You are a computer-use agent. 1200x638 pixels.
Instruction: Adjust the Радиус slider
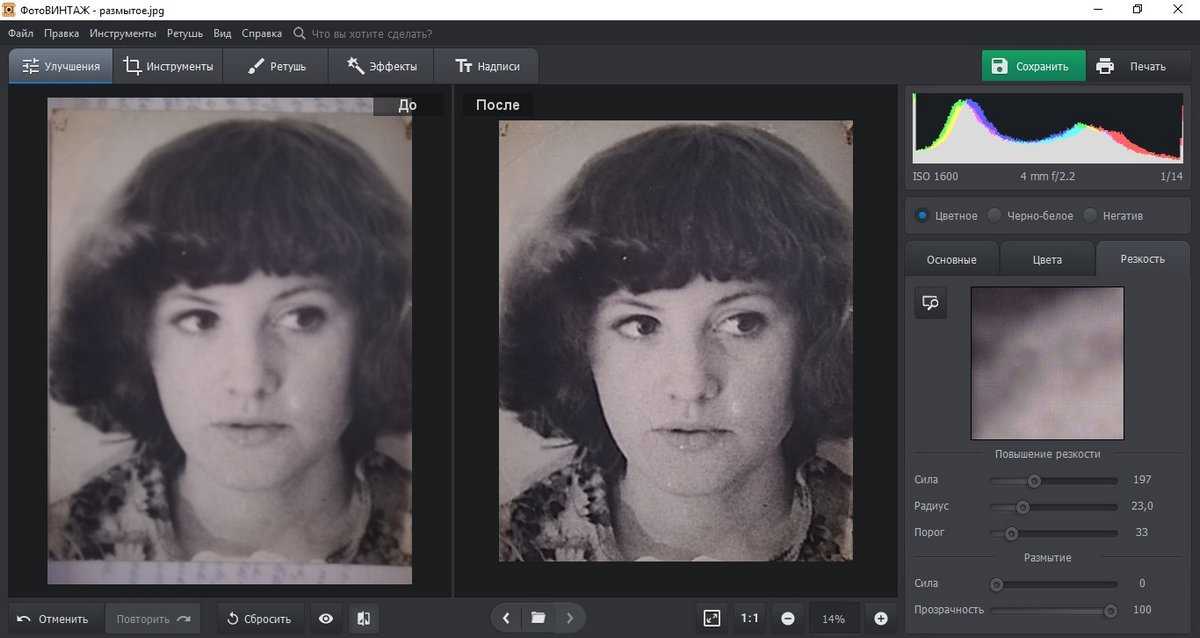coord(1053,506)
